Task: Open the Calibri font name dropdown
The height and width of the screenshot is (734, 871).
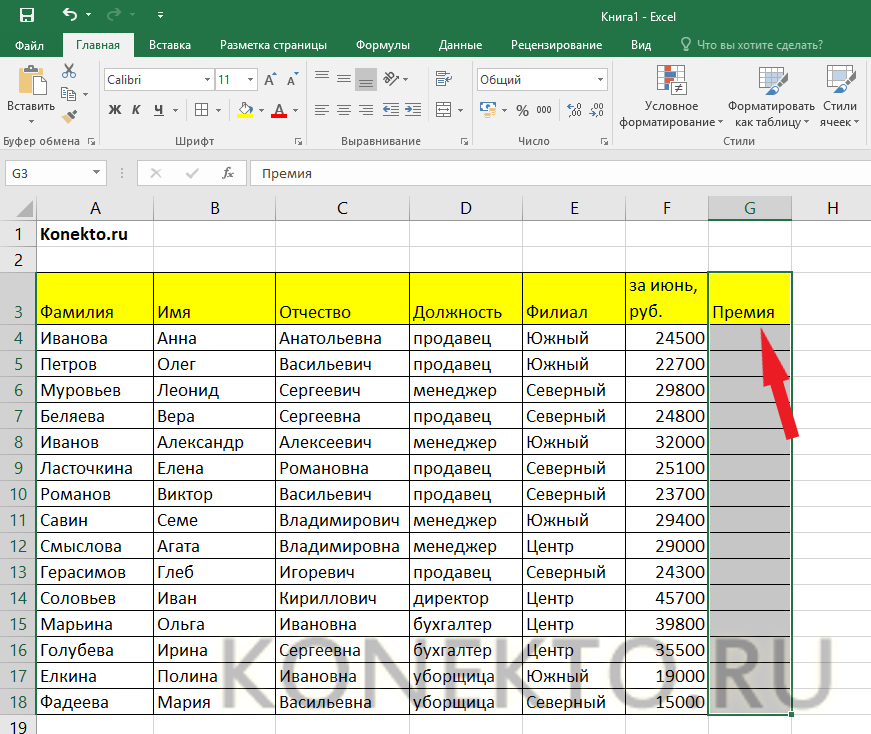Action: [x=207, y=80]
